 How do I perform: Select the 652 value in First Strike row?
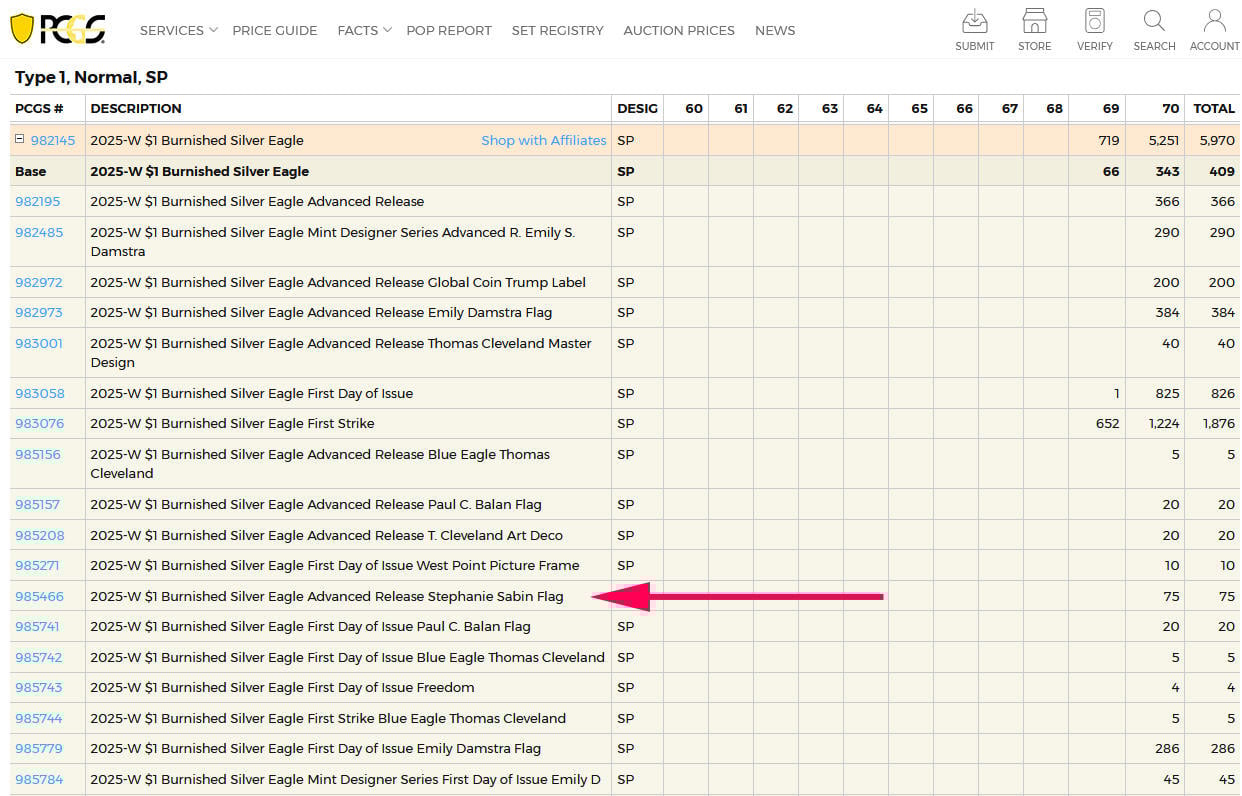pyautogui.click(x=1108, y=423)
